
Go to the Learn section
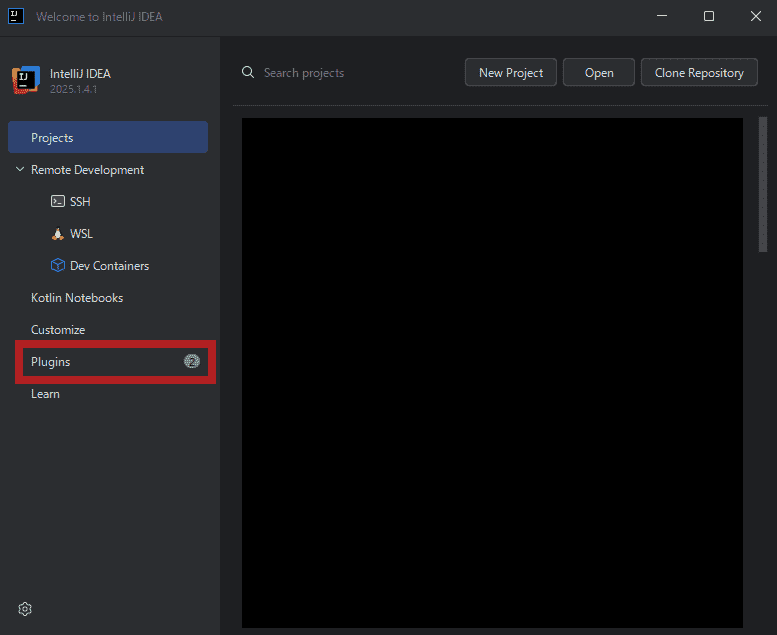(x=45, y=394)
